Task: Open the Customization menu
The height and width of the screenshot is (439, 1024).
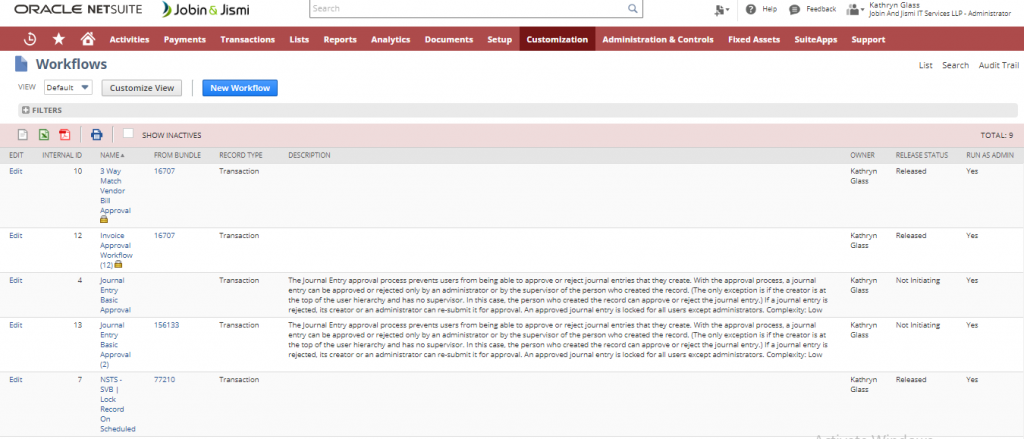Action: pos(557,40)
